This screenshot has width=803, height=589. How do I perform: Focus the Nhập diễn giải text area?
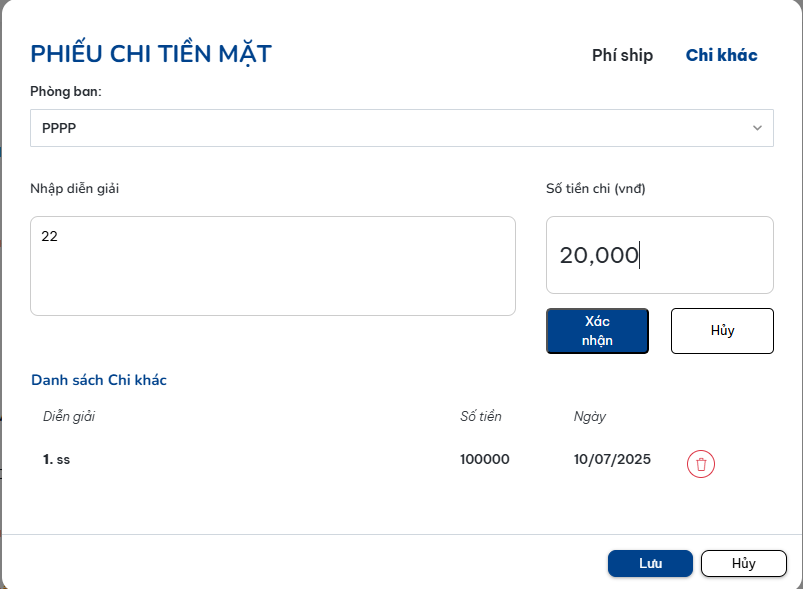273,266
